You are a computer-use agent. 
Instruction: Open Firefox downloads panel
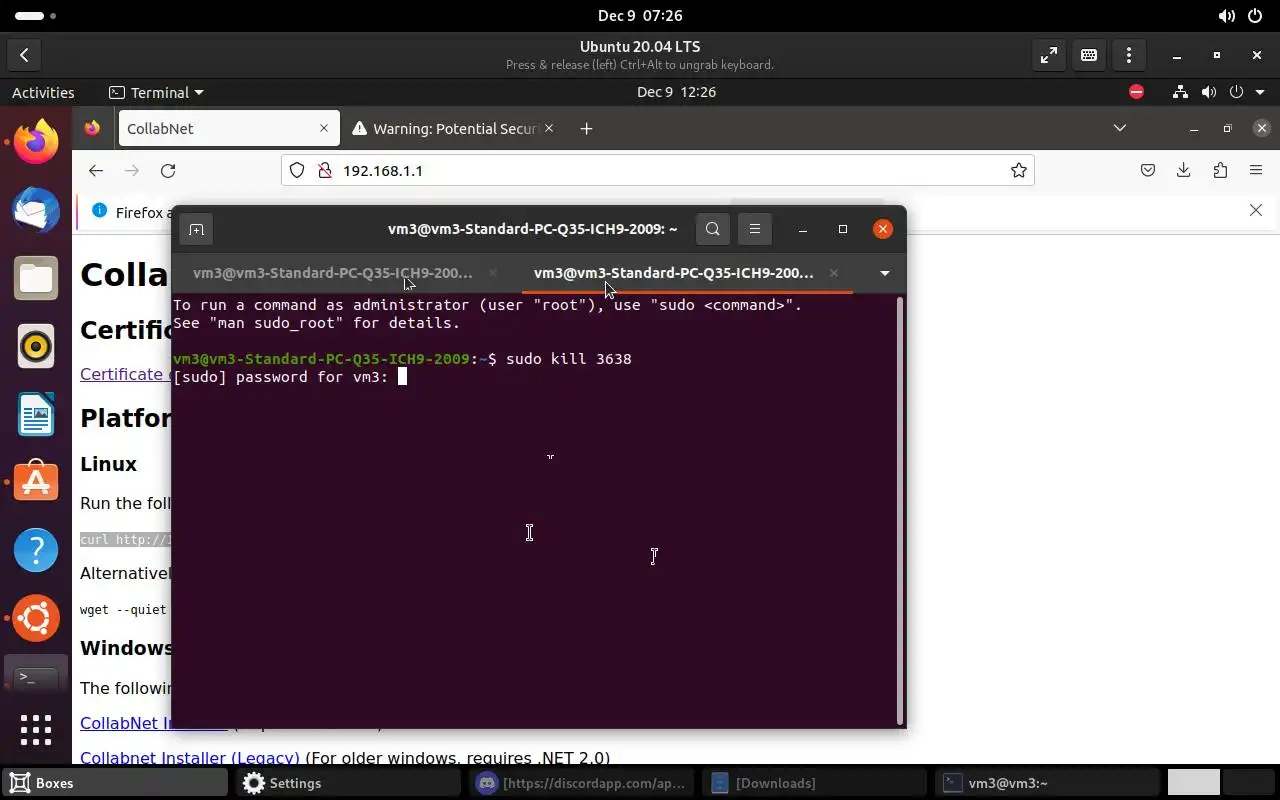tap(1184, 171)
